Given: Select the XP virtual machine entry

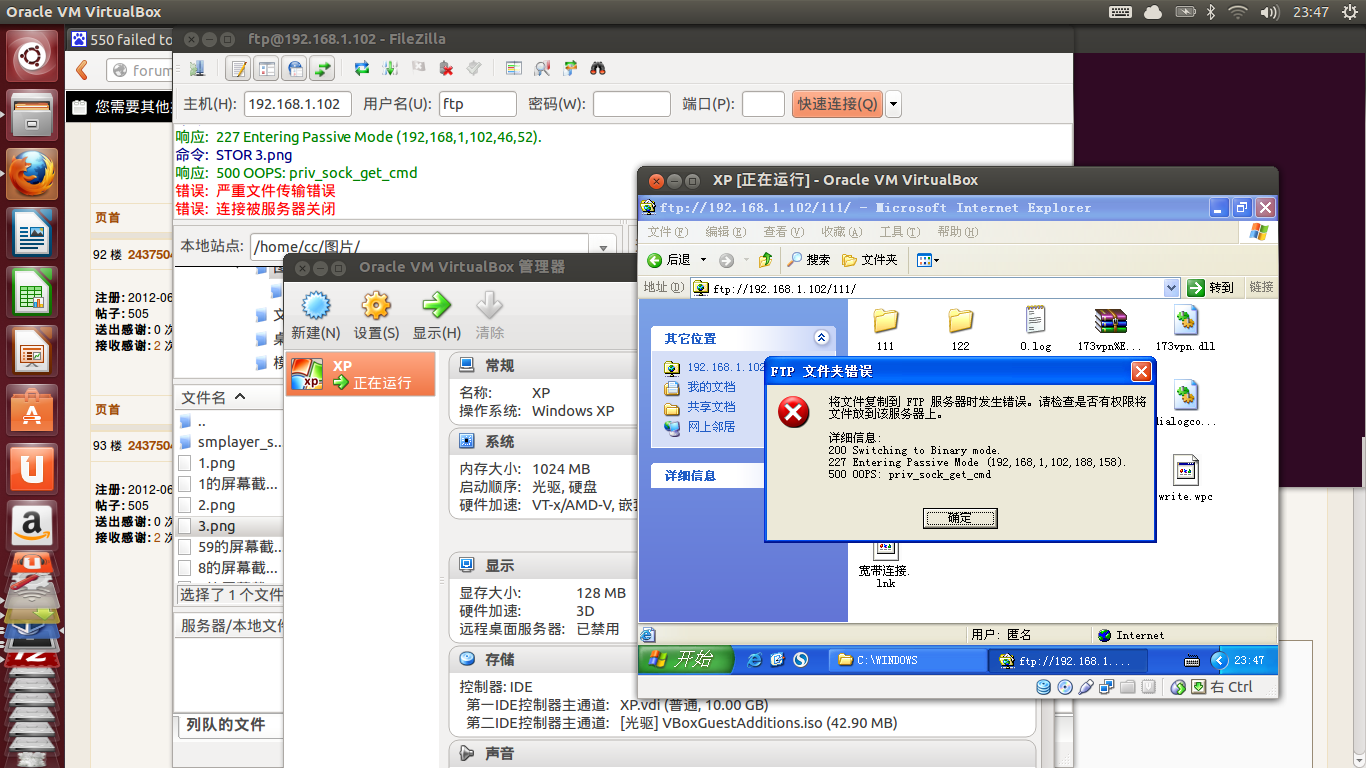Looking at the screenshot, I should click(361, 374).
